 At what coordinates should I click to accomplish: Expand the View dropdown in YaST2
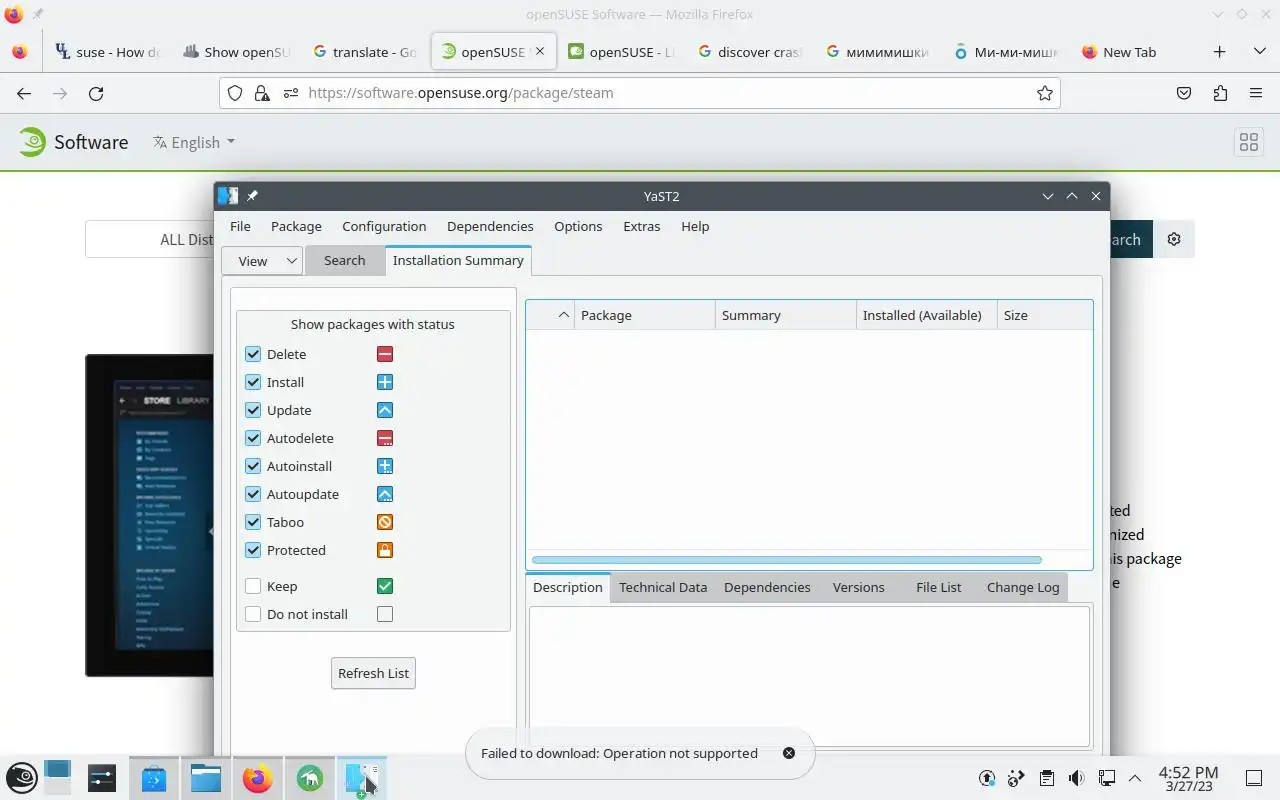pos(262,261)
